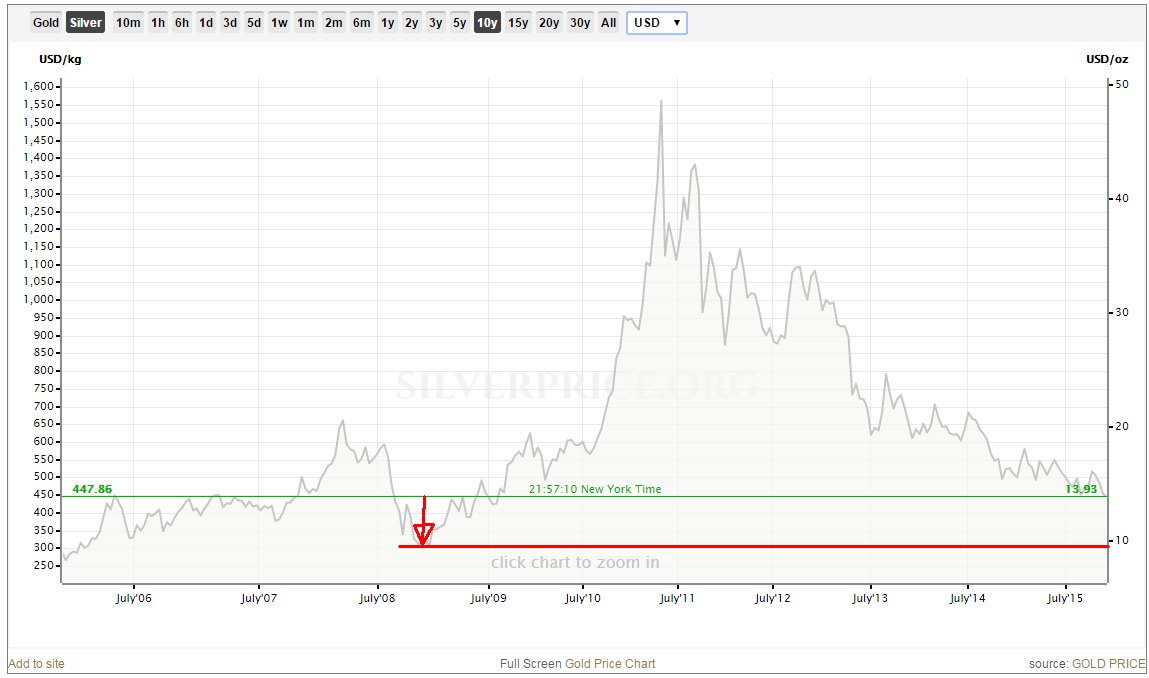Click the chart peak near July'11
Image resolution: width=1149 pixels, height=678 pixels.
pos(661,102)
